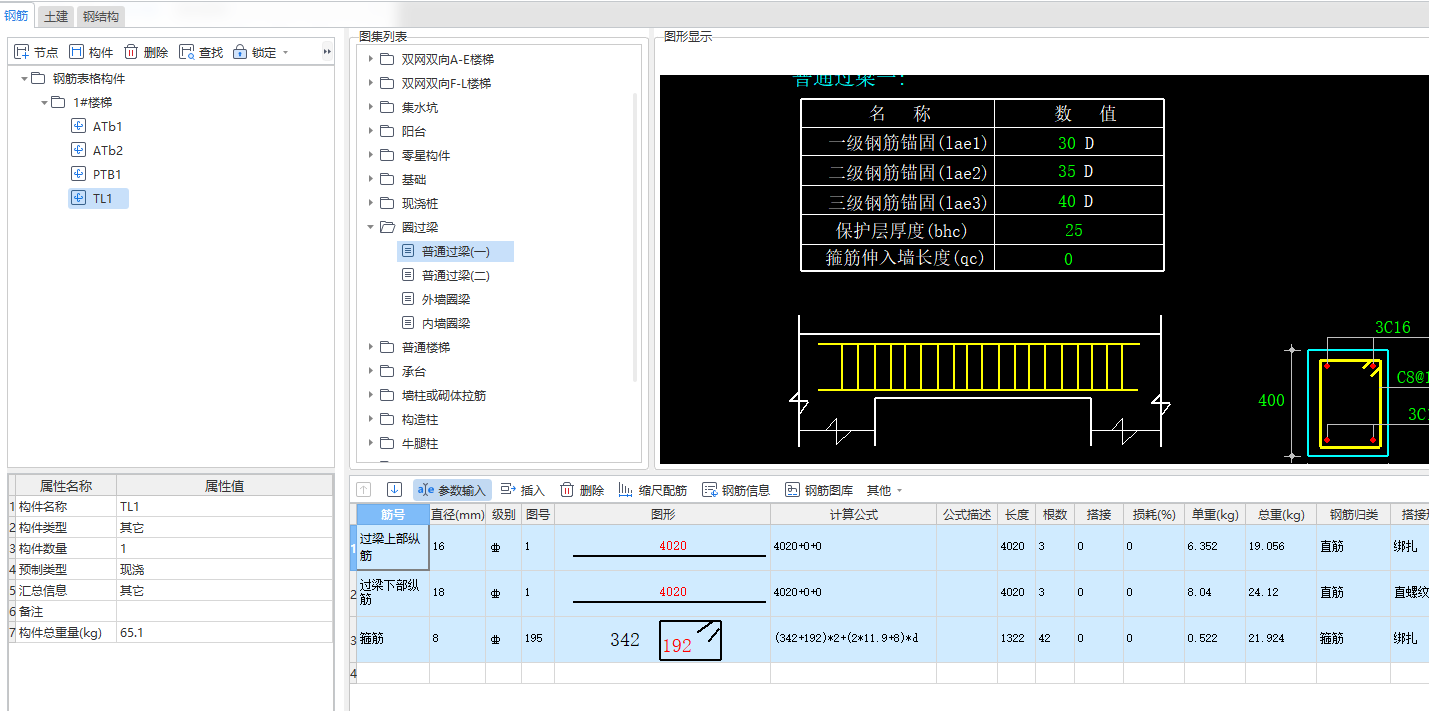This screenshot has height=711, width=1429.
Task: Click the 钢筋图库 button
Action: [819, 490]
